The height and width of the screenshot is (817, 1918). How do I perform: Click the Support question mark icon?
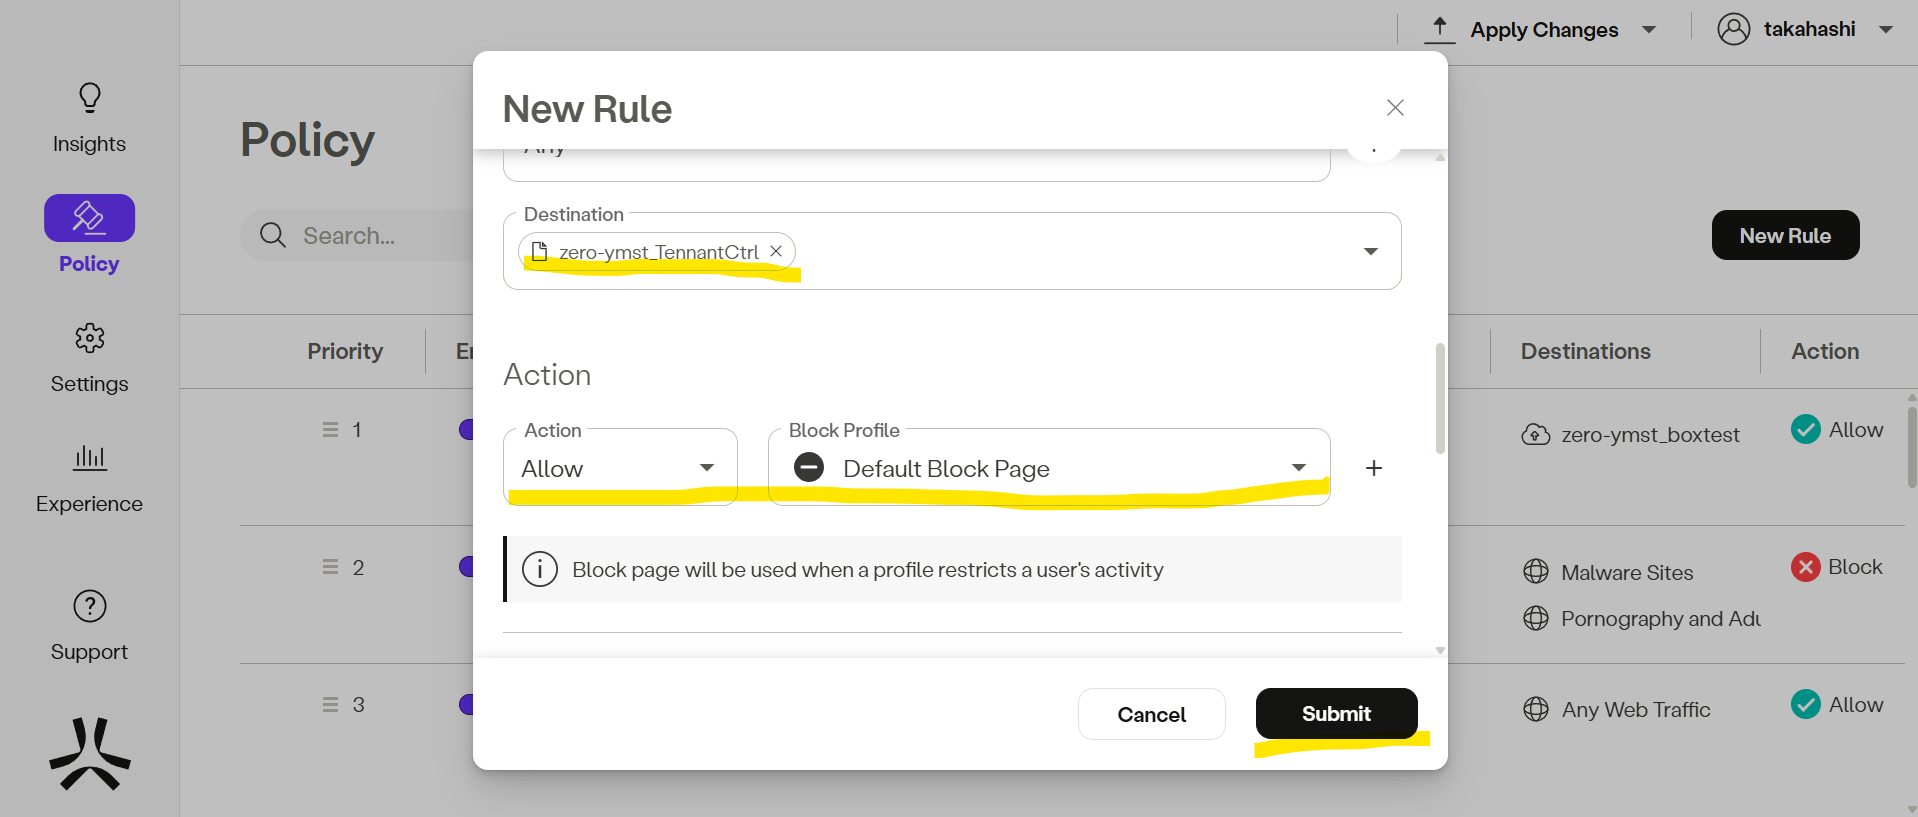tap(90, 606)
